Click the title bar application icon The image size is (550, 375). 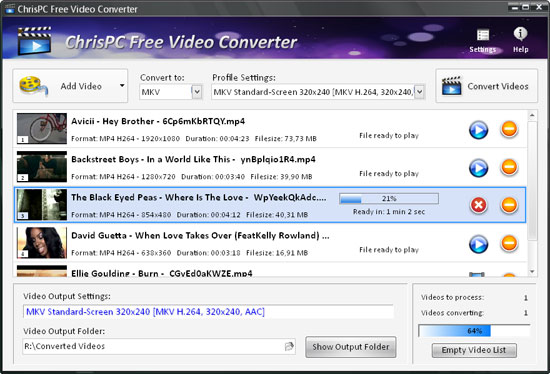[10, 8]
